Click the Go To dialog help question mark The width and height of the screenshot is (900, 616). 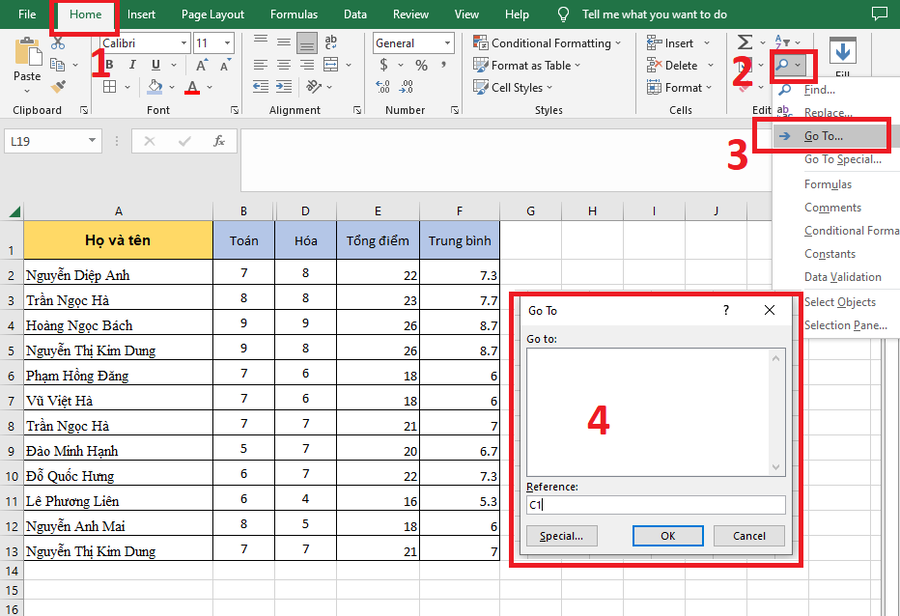(726, 311)
